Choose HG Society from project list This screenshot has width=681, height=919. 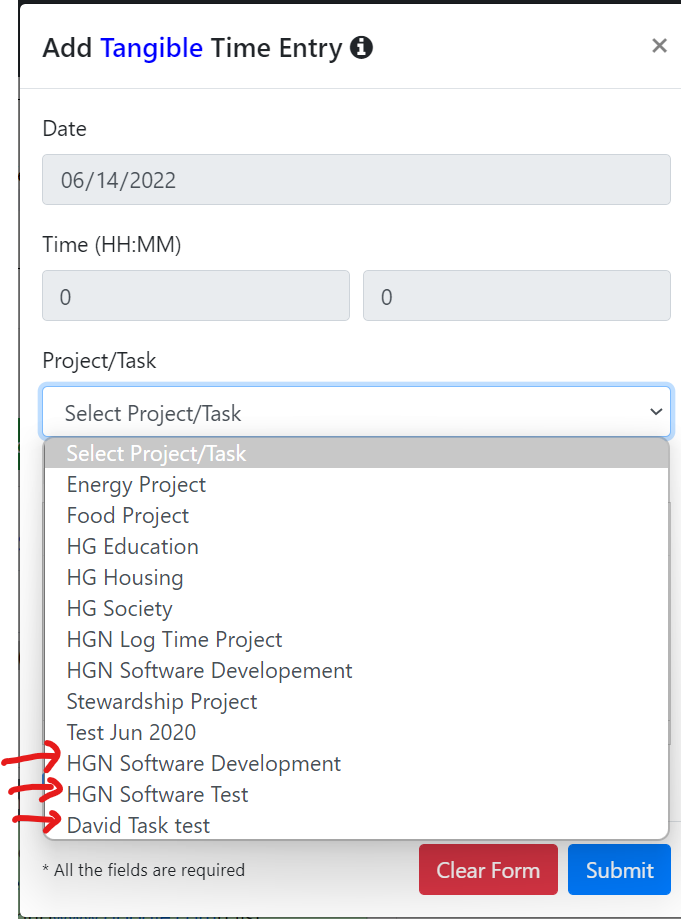pos(356,609)
